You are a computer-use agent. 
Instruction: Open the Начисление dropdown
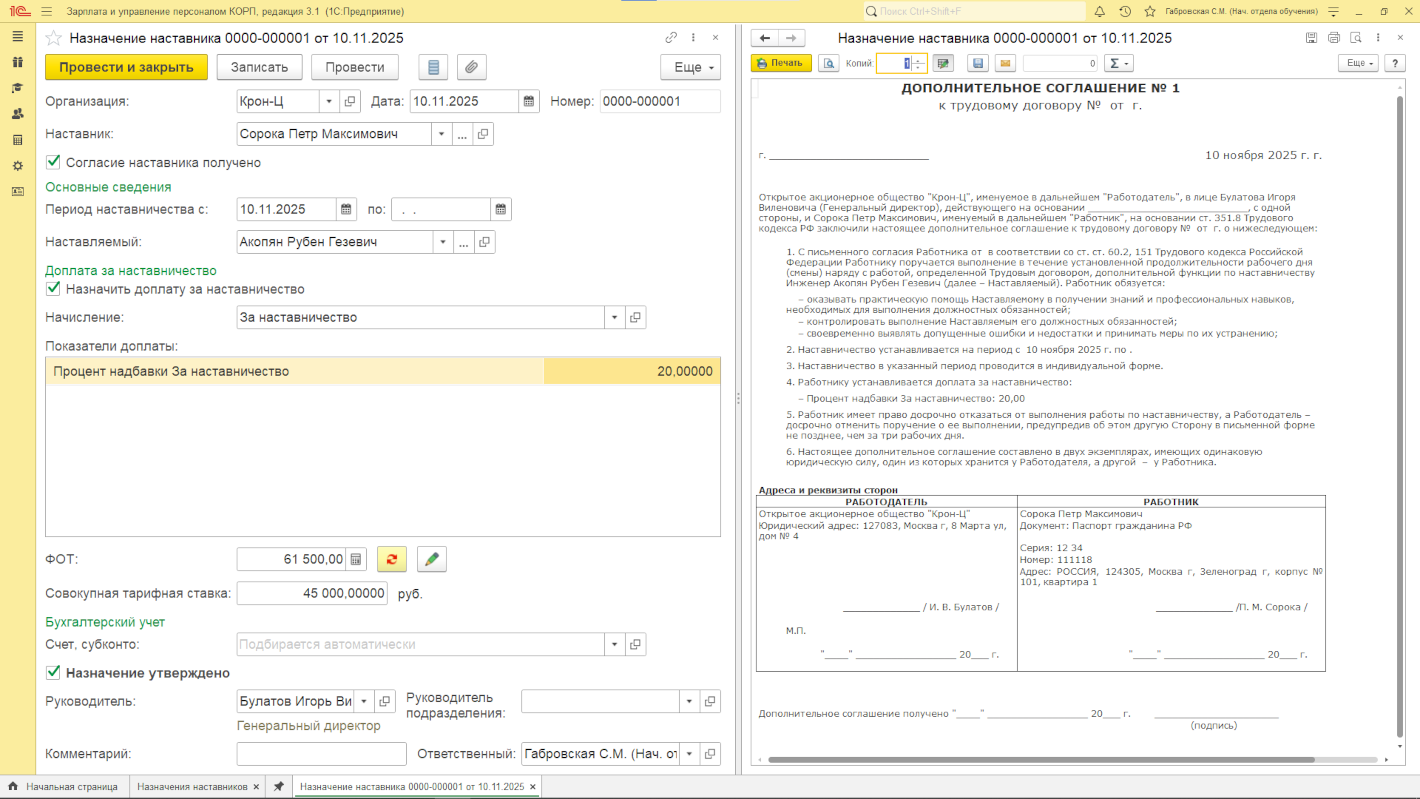[x=613, y=317]
